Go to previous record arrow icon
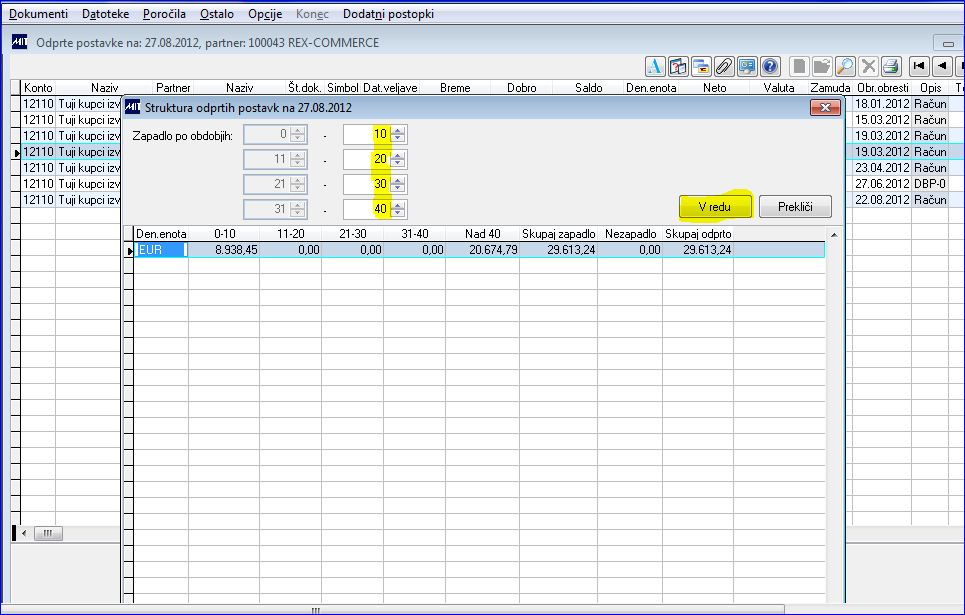 click(942, 66)
